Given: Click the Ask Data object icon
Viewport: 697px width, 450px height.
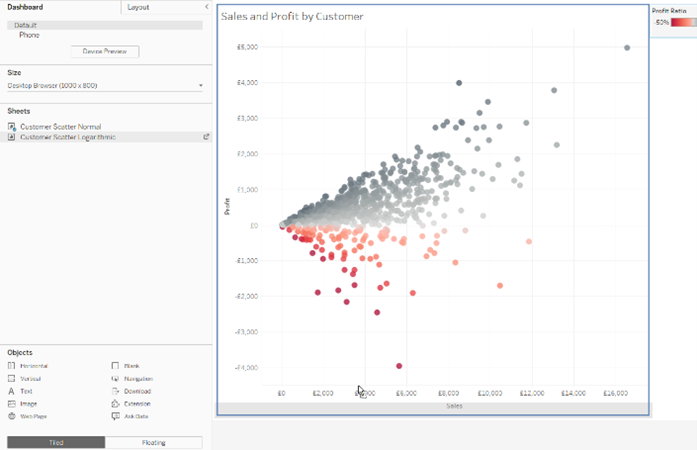Looking at the screenshot, I should [116, 416].
